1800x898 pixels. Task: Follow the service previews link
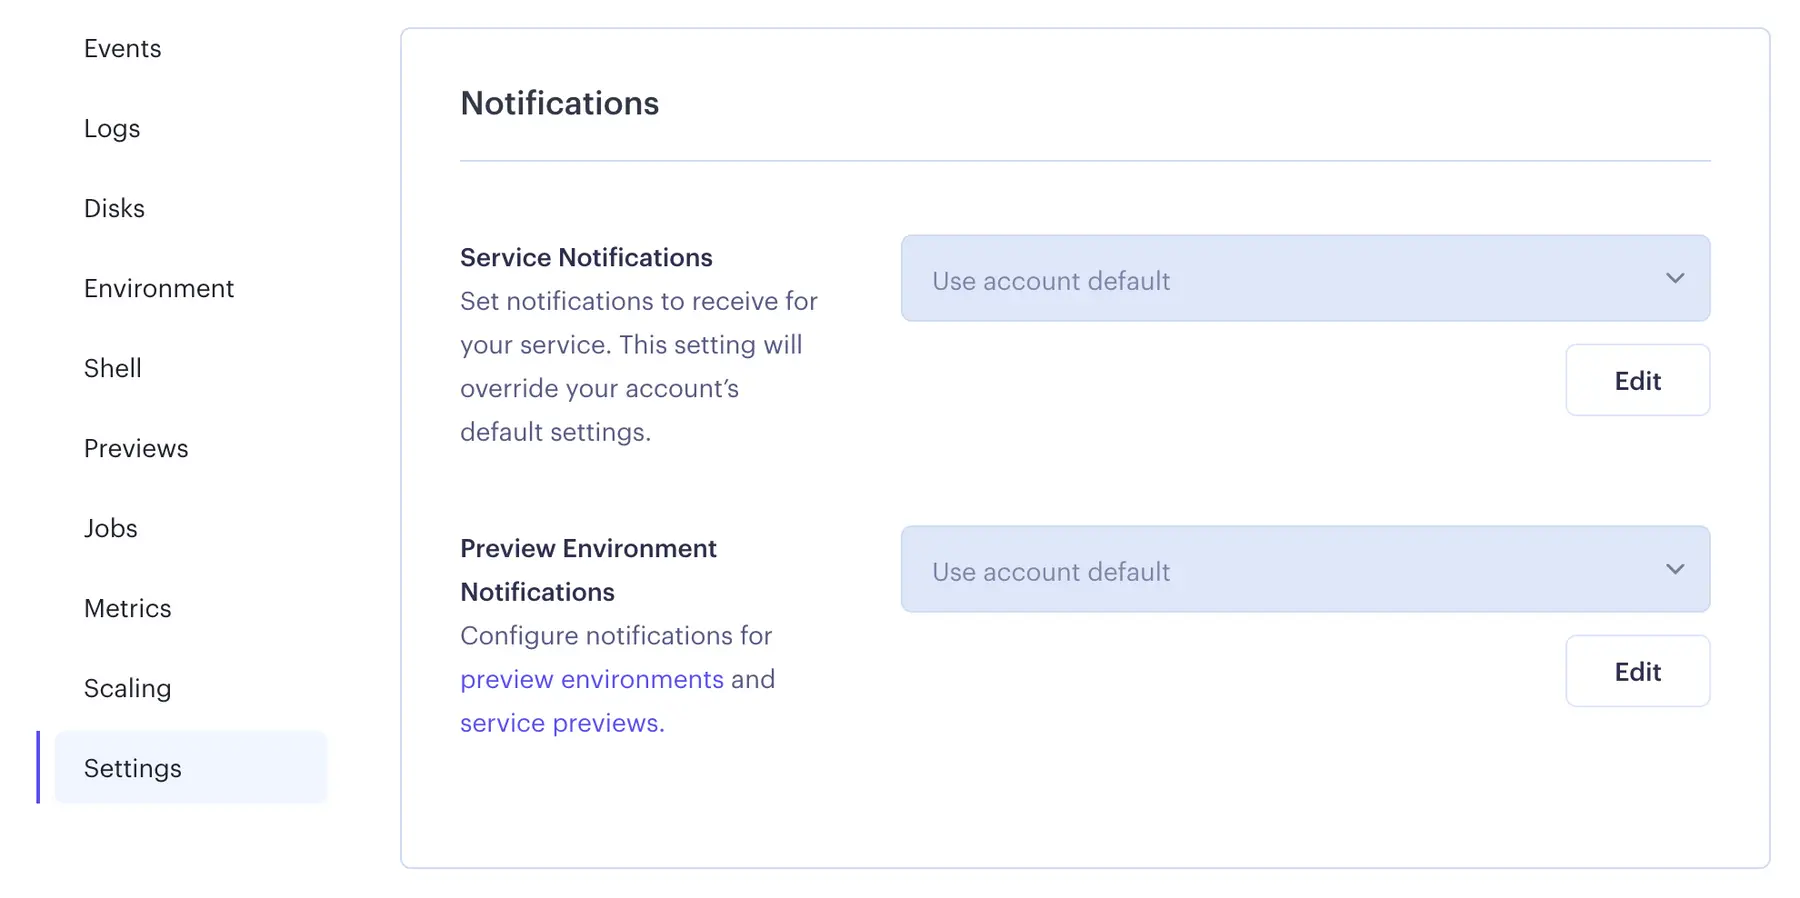pyautogui.click(x=559, y=722)
